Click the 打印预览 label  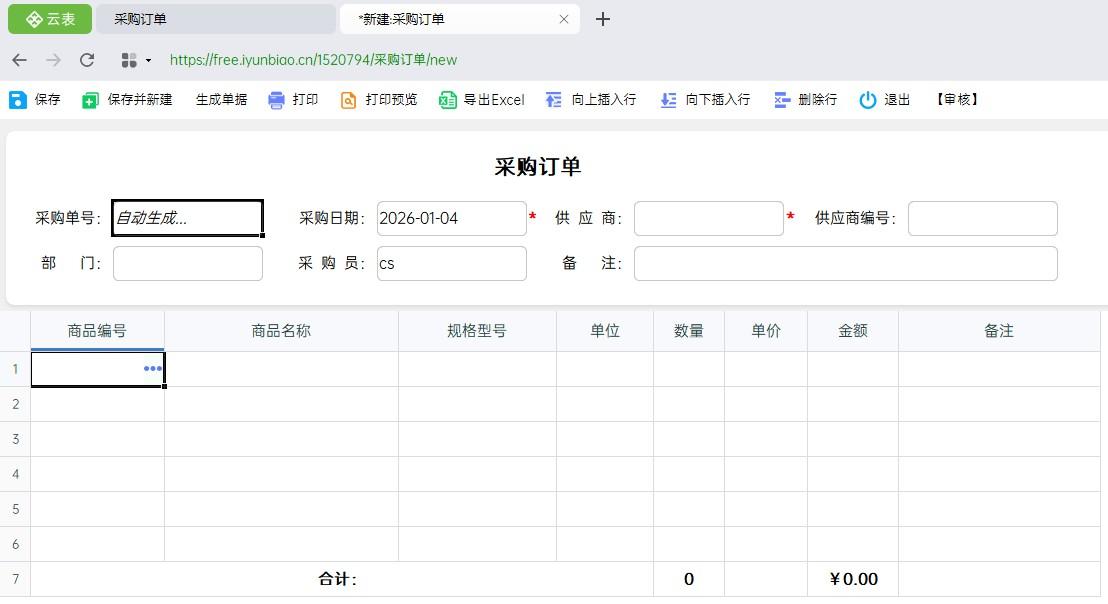[391, 100]
